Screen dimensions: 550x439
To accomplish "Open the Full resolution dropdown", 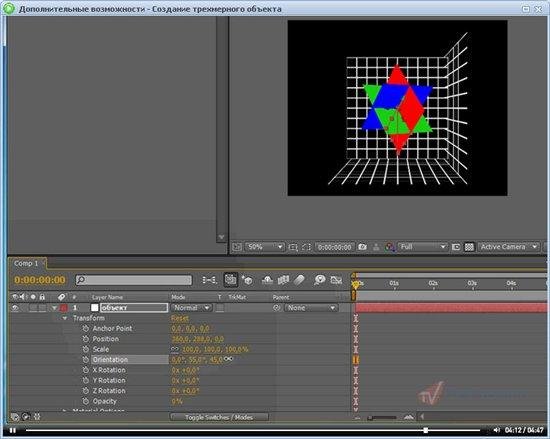I will [x=422, y=247].
